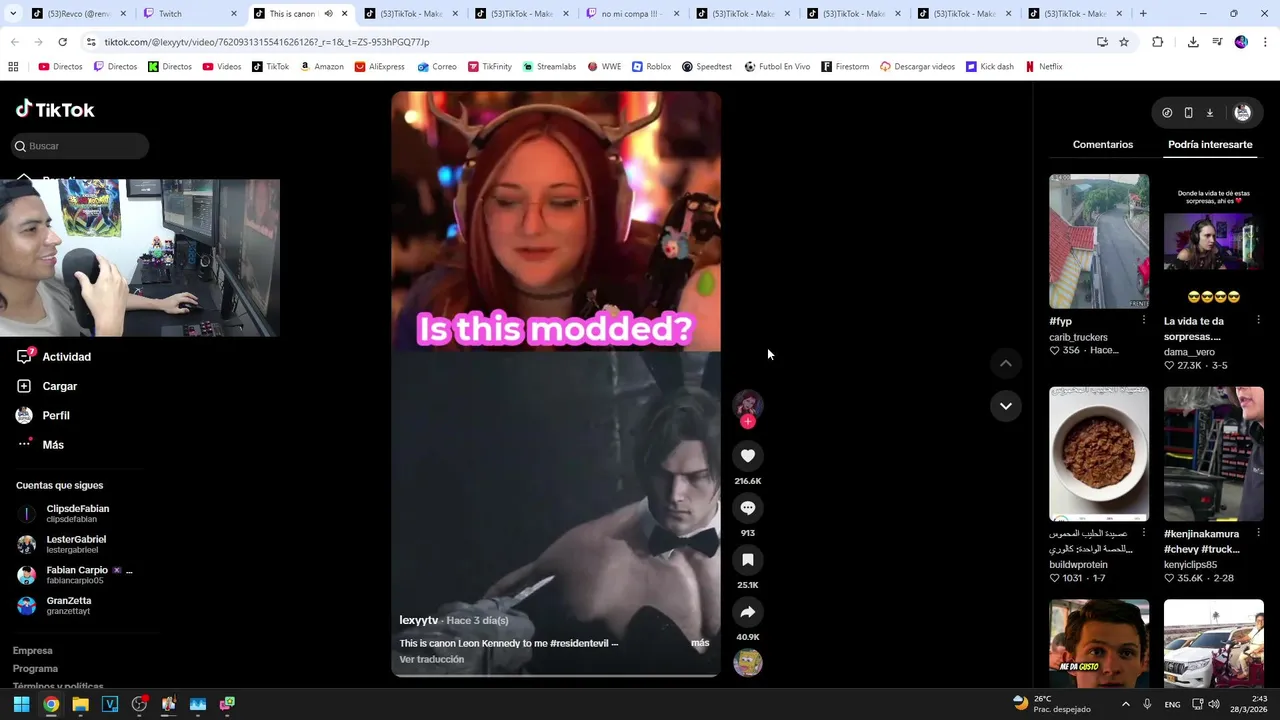Go to next video with down arrow
This screenshot has width=1280, height=720.
1005,406
